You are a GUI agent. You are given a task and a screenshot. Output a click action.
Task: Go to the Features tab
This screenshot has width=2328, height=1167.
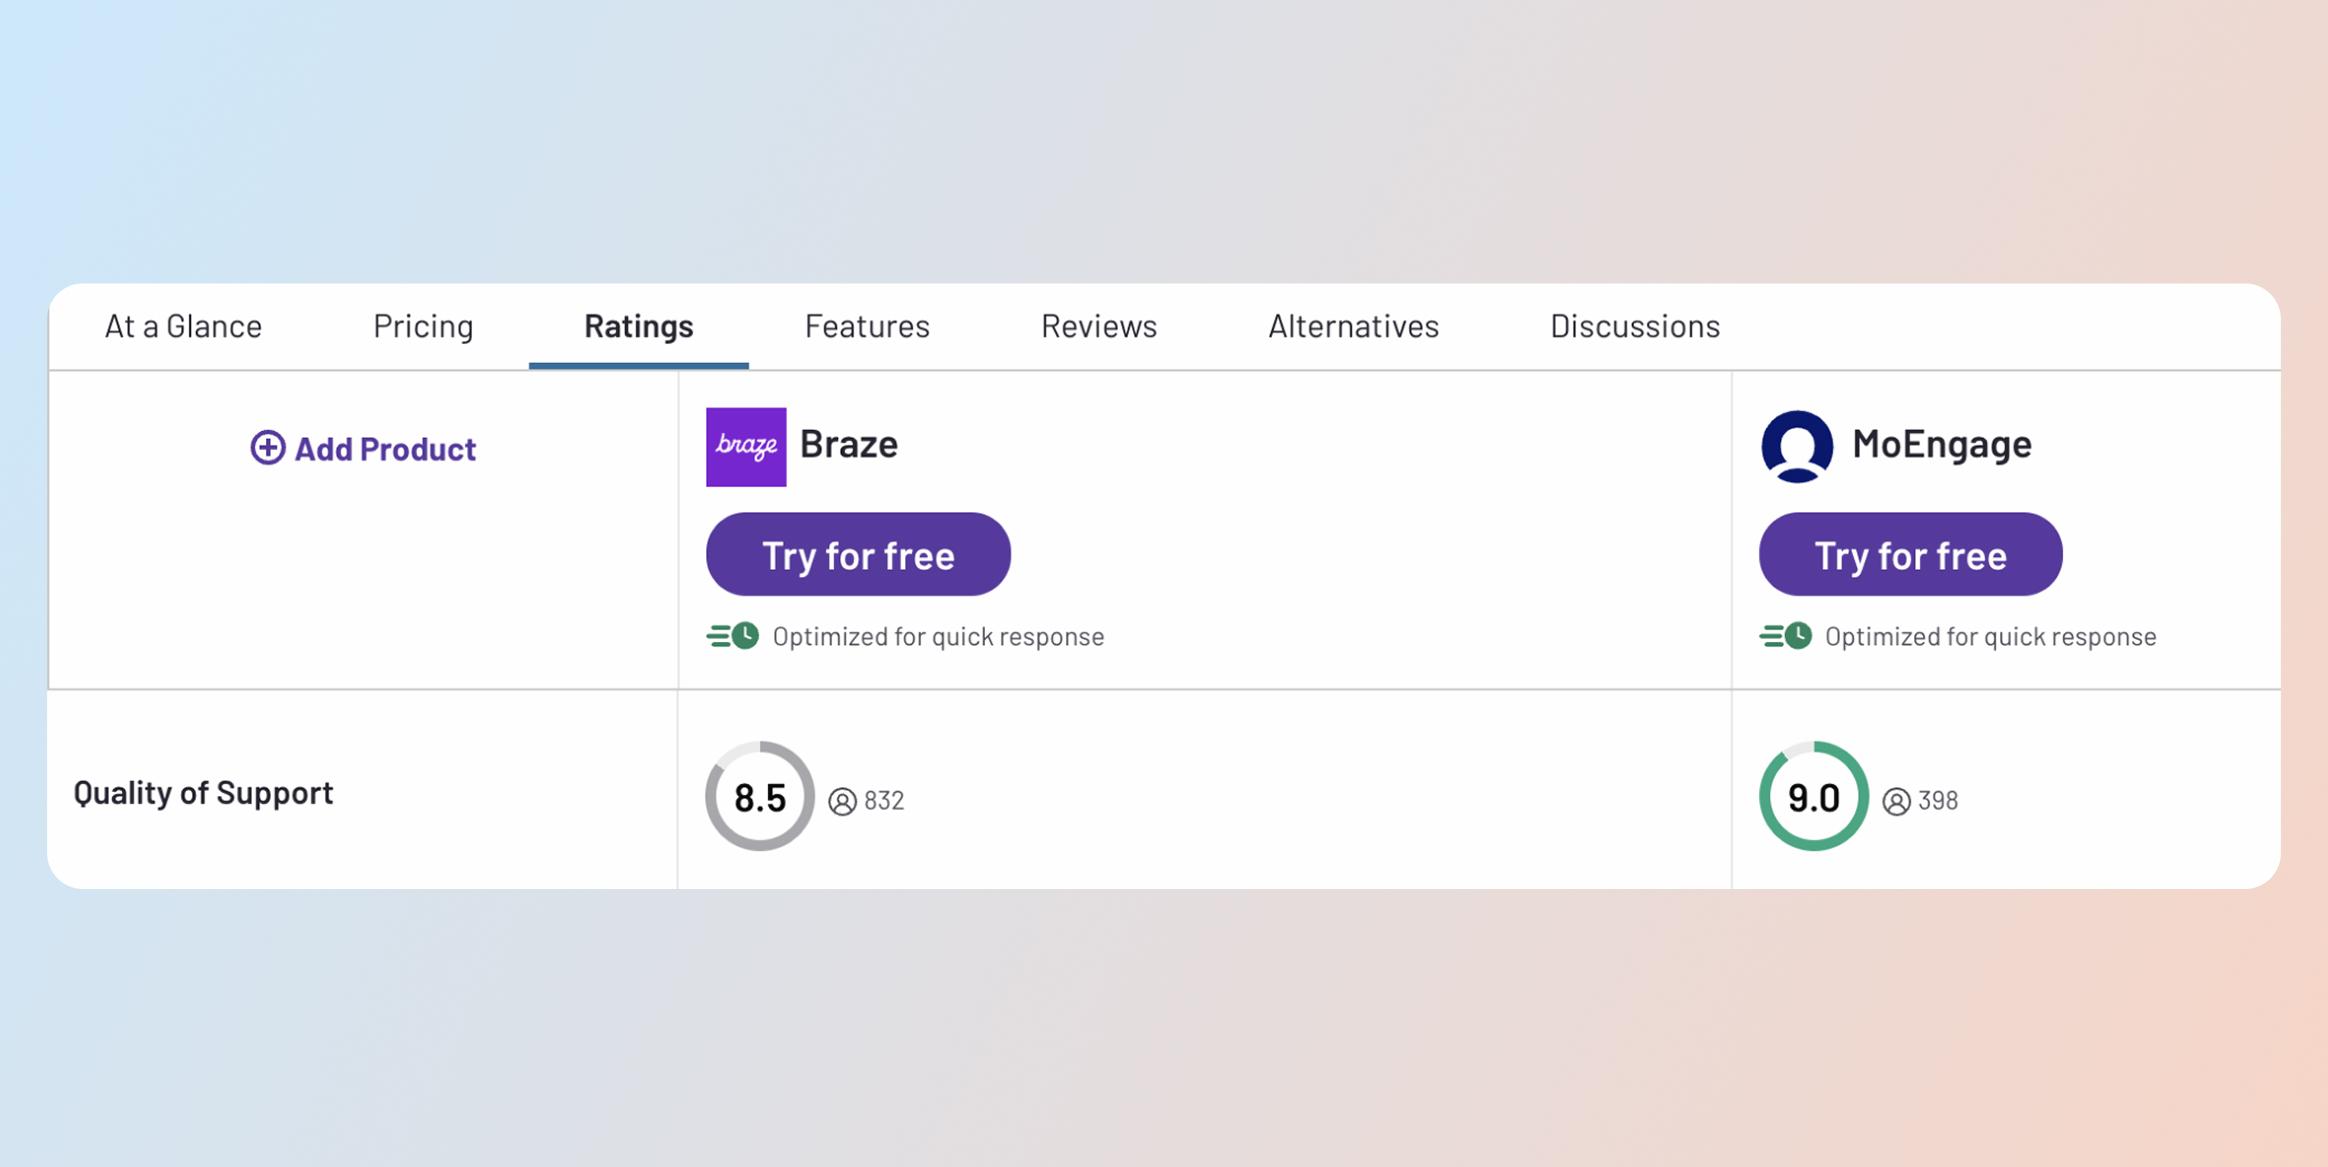tap(867, 326)
